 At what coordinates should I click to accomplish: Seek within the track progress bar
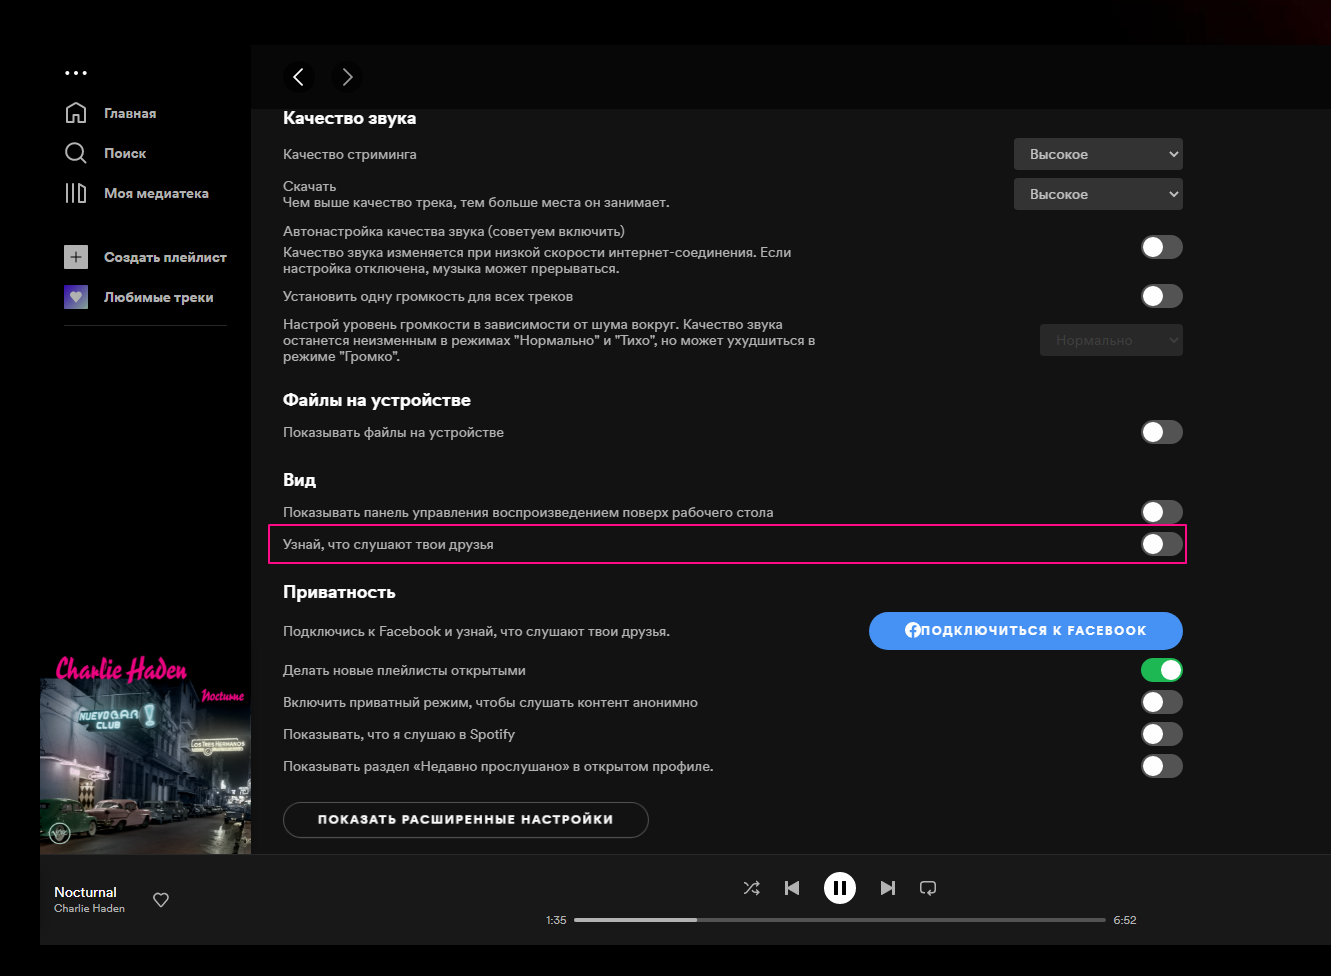[840, 920]
